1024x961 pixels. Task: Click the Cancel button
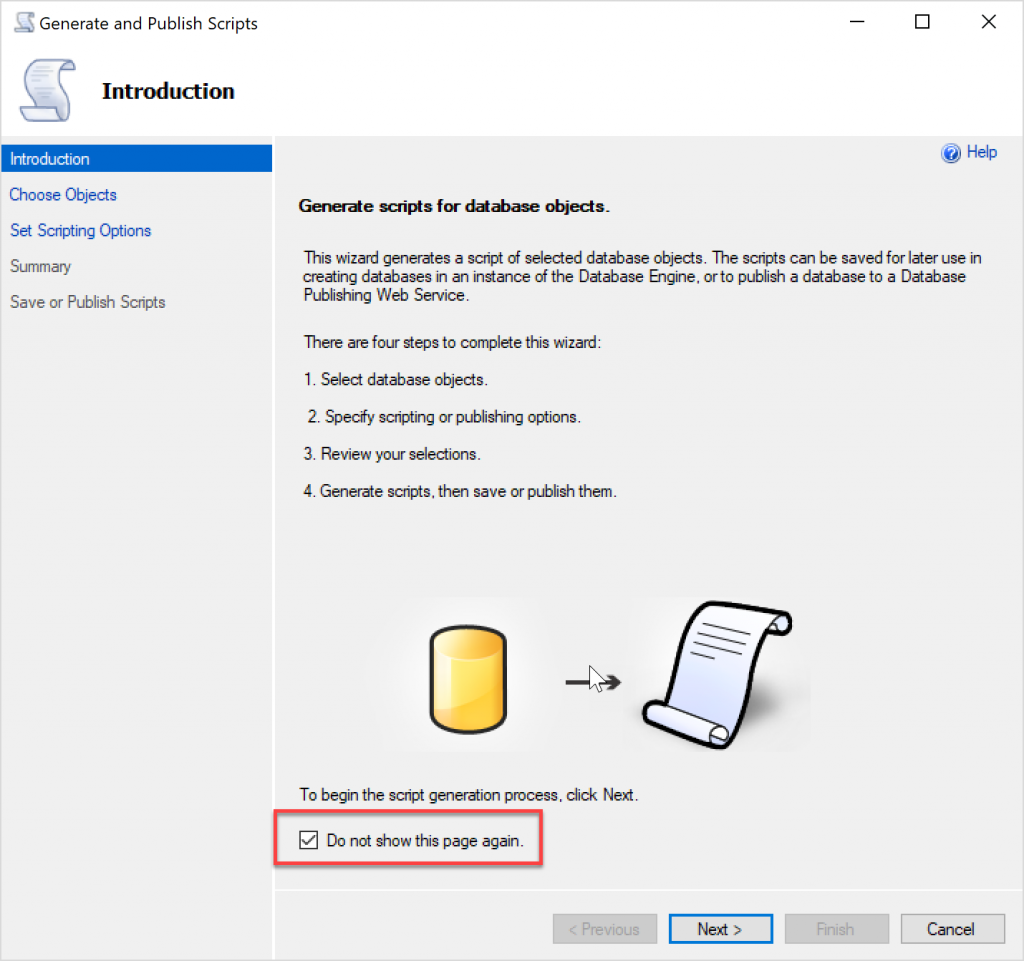click(x=952, y=929)
